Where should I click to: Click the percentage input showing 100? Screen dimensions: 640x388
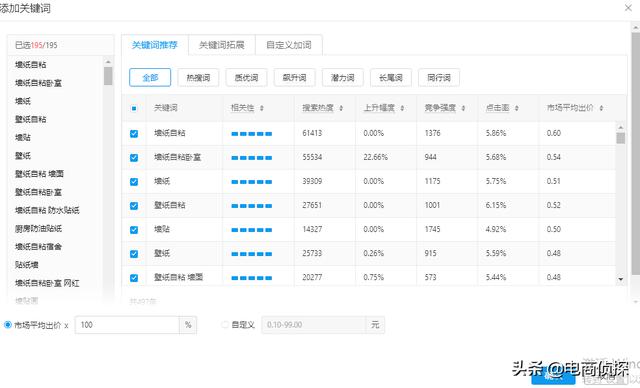tap(127, 325)
